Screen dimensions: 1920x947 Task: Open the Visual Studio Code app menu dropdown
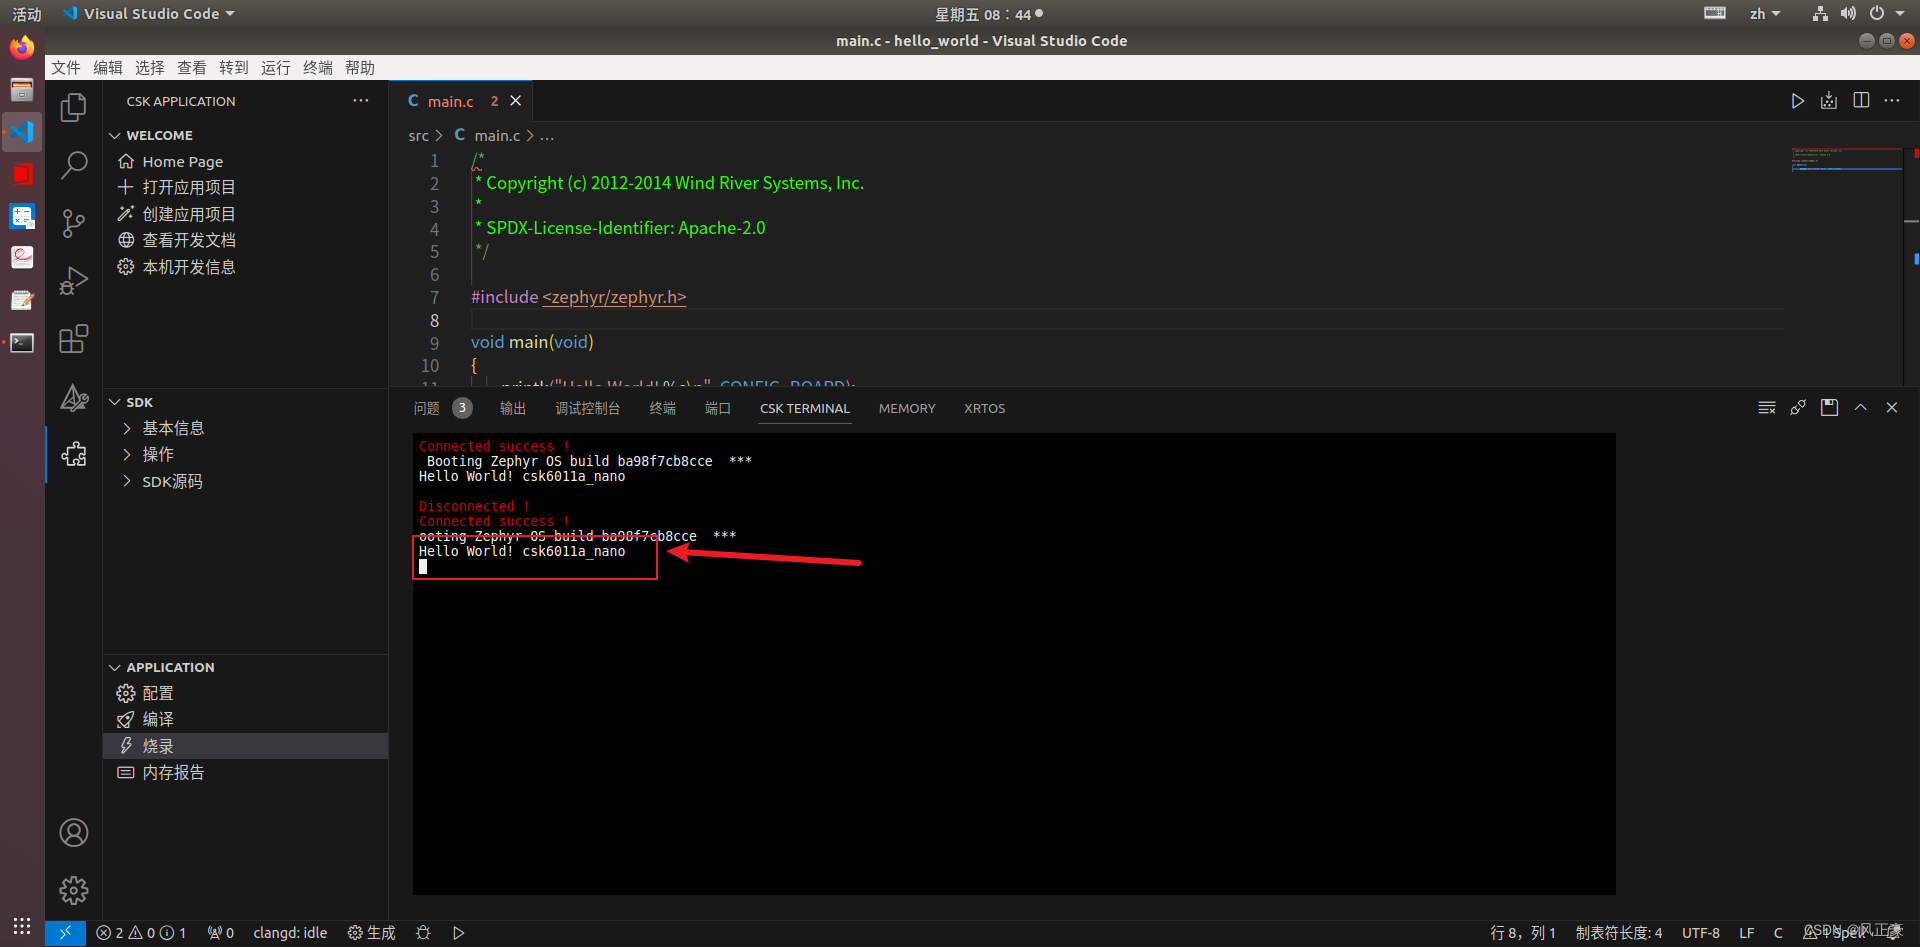(x=148, y=14)
